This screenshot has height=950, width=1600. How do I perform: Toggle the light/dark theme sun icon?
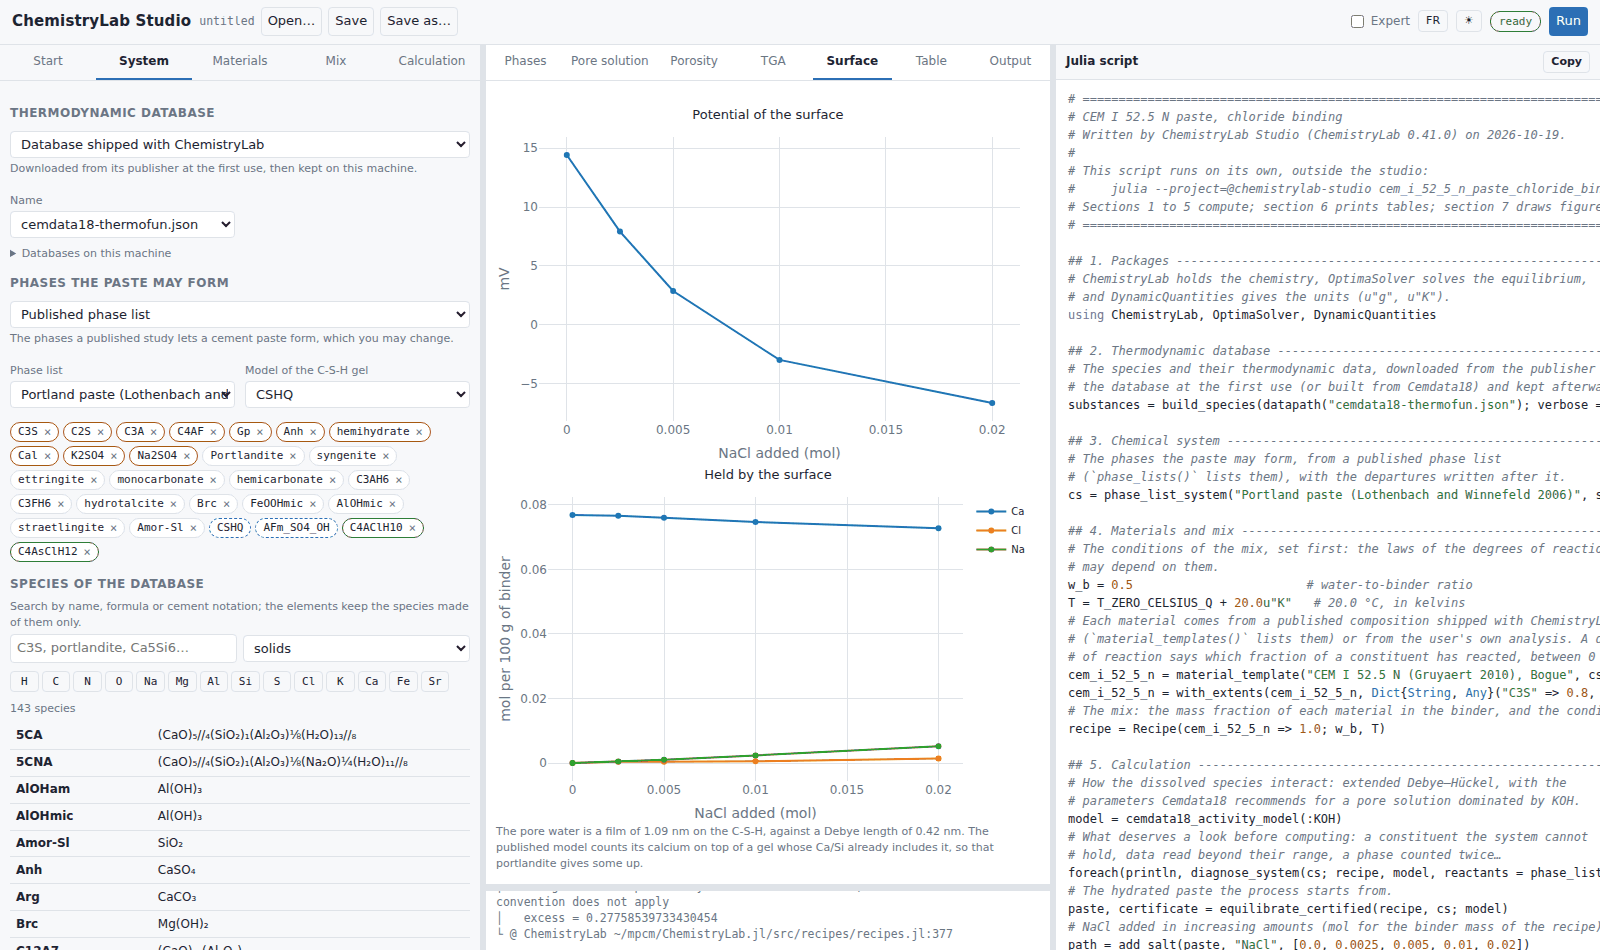pos(1469,21)
